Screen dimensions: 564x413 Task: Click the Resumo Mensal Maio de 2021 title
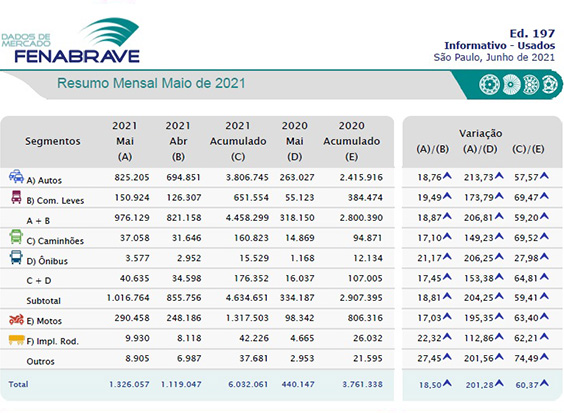tap(151, 83)
